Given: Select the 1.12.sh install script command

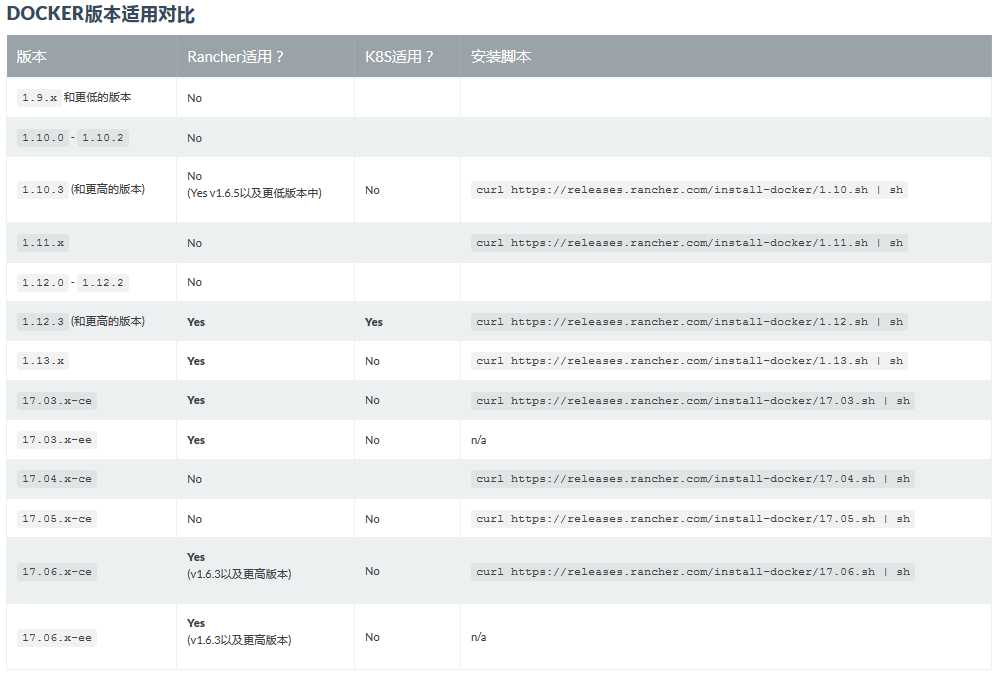Looking at the screenshot, I should [689, 322].
